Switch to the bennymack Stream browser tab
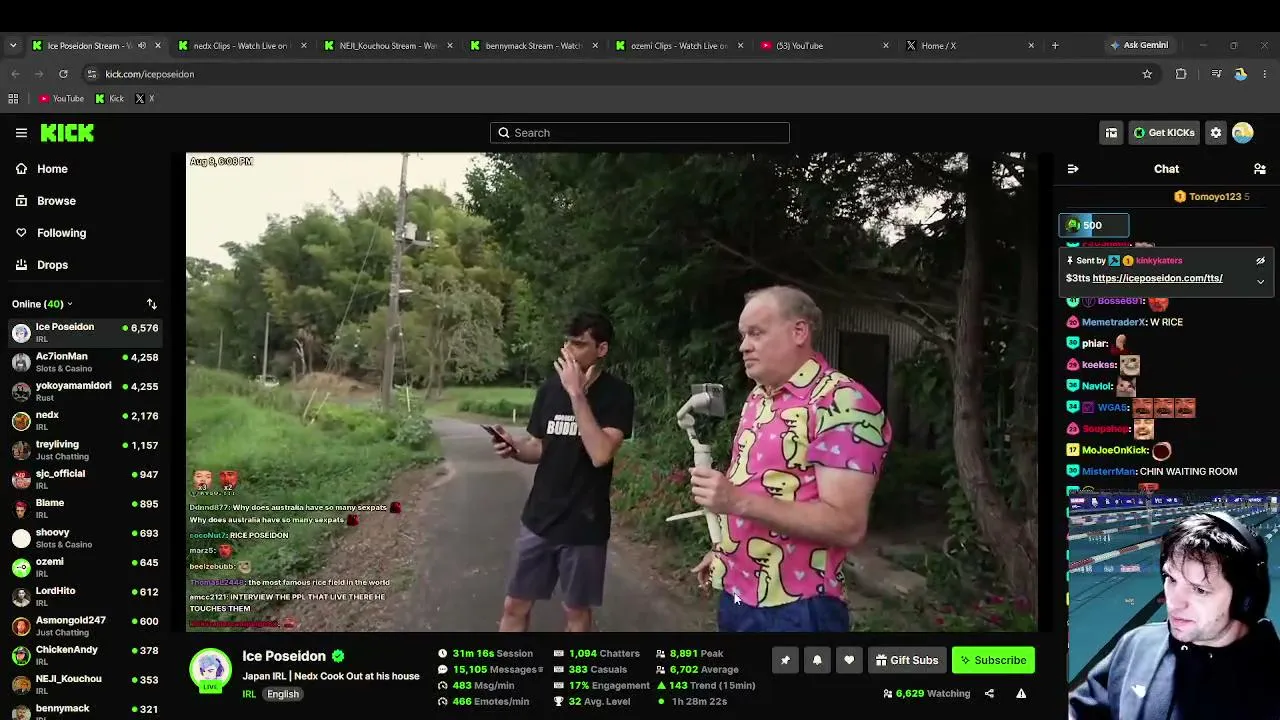The image size is (1280, 720). 533,45
